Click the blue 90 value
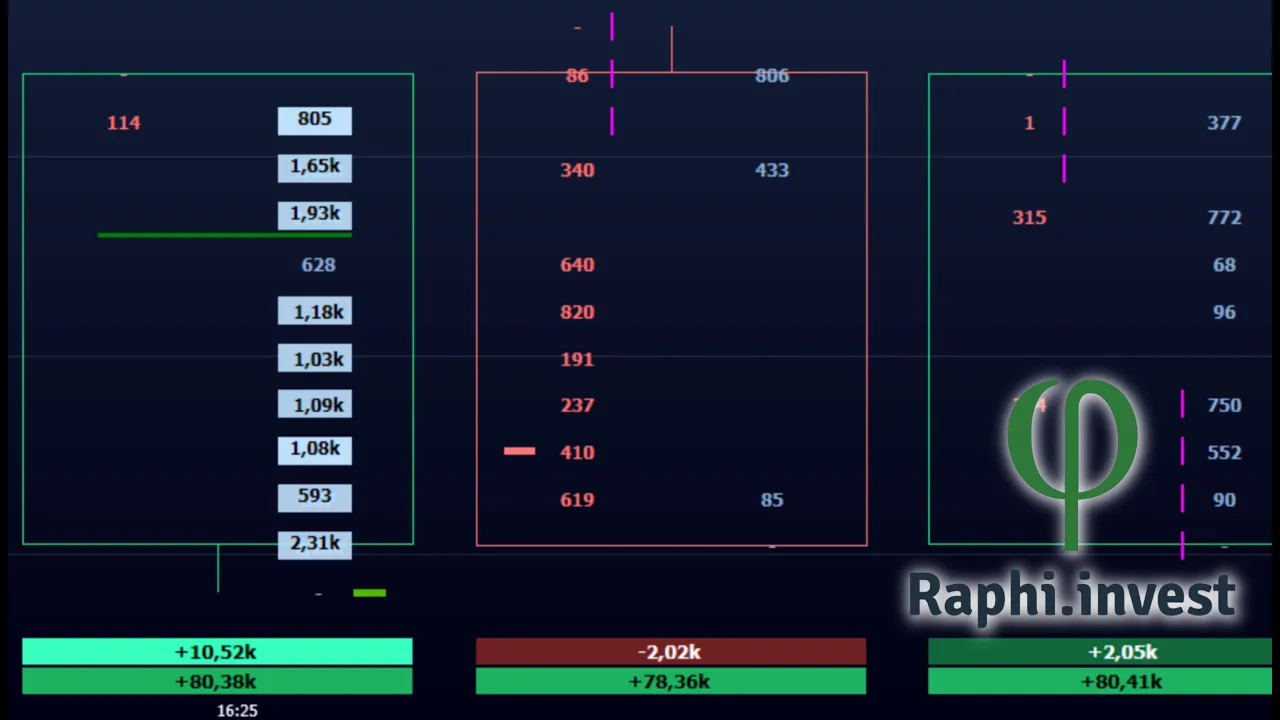The height and width of the screenshot is (720, 1280). 1224,500
